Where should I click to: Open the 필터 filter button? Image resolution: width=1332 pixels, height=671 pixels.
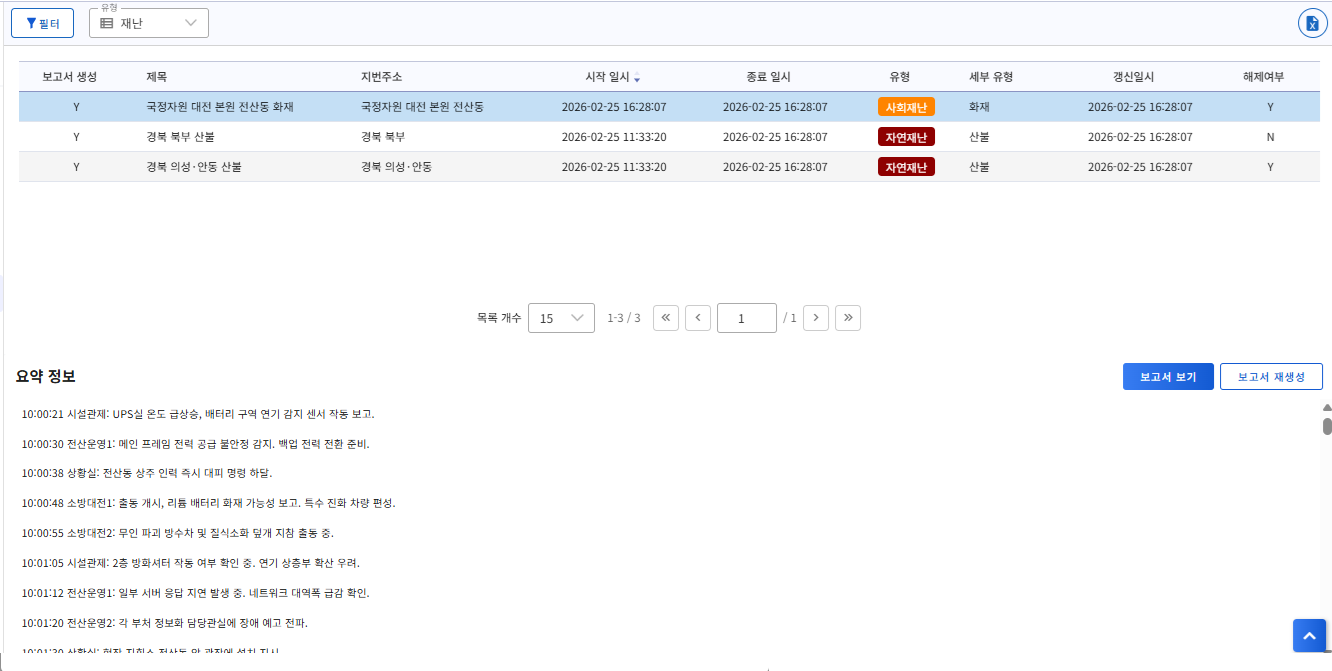click(x=42, y=23)
